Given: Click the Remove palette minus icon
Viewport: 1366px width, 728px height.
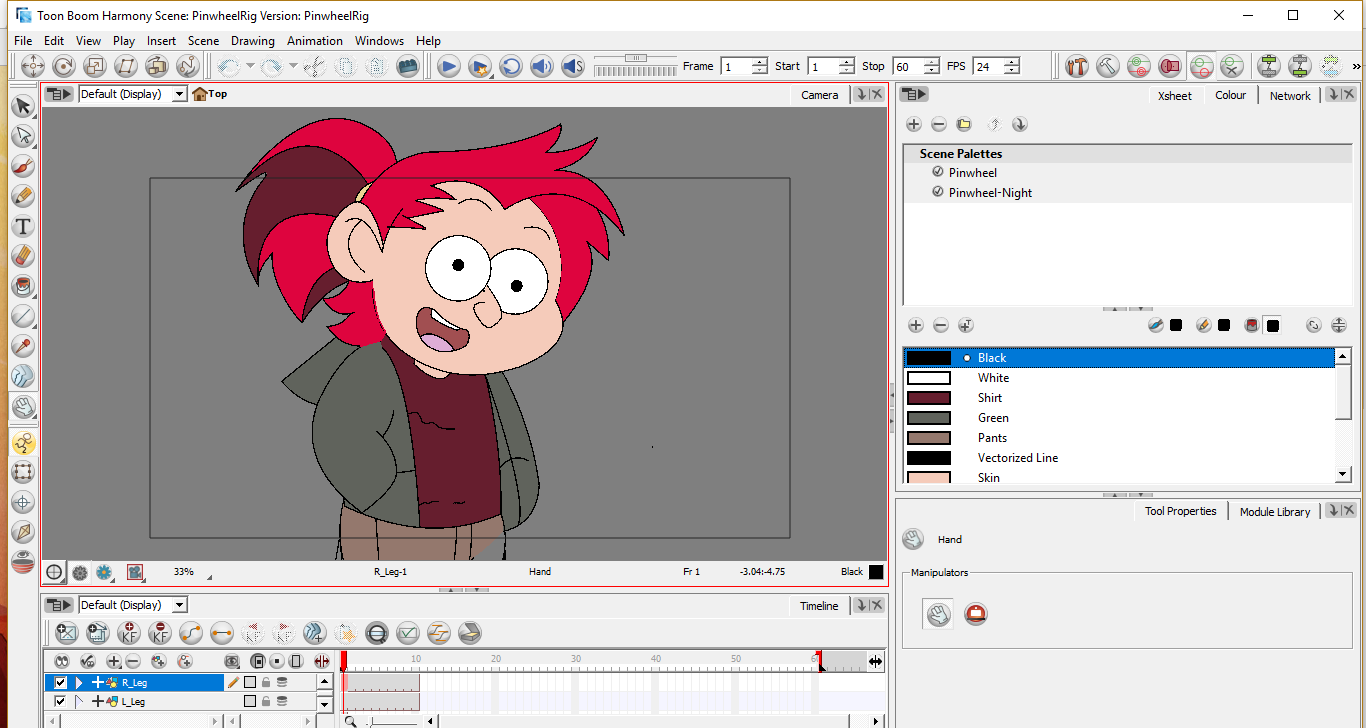Looking at the screenshot, I should tap(939, 124).
